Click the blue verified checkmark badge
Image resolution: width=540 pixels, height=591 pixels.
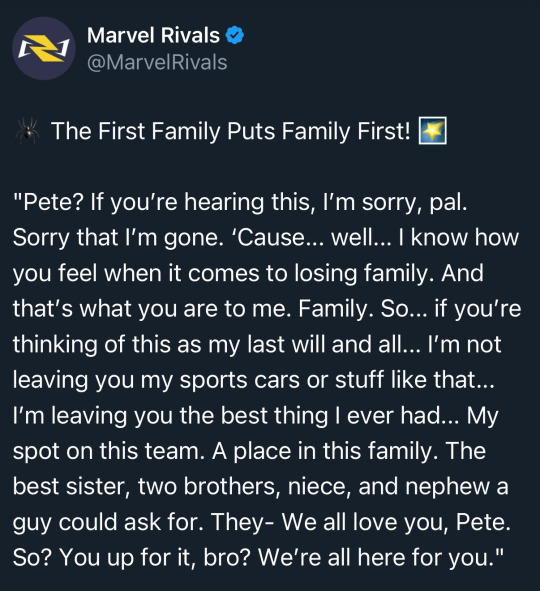tap(234, 35)
